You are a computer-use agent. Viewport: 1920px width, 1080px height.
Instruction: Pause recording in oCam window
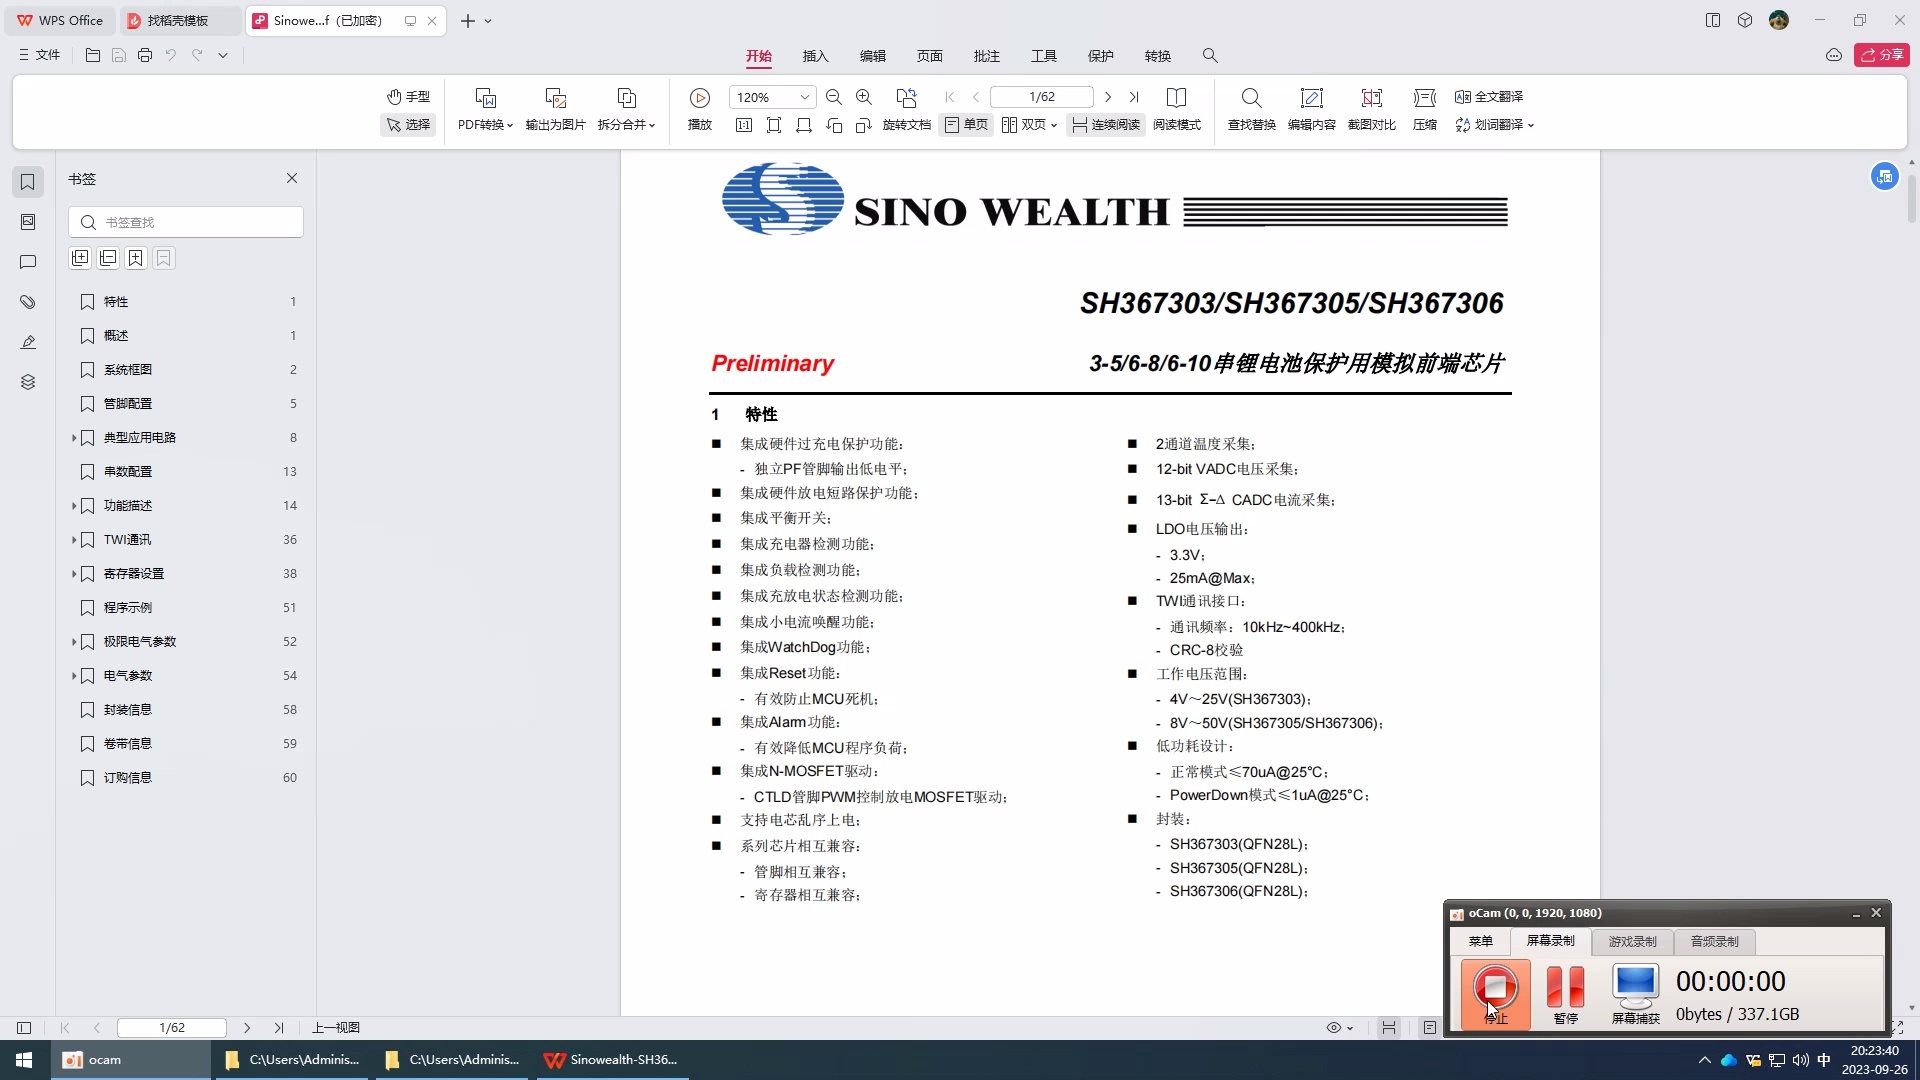[x=1565, y=993]
